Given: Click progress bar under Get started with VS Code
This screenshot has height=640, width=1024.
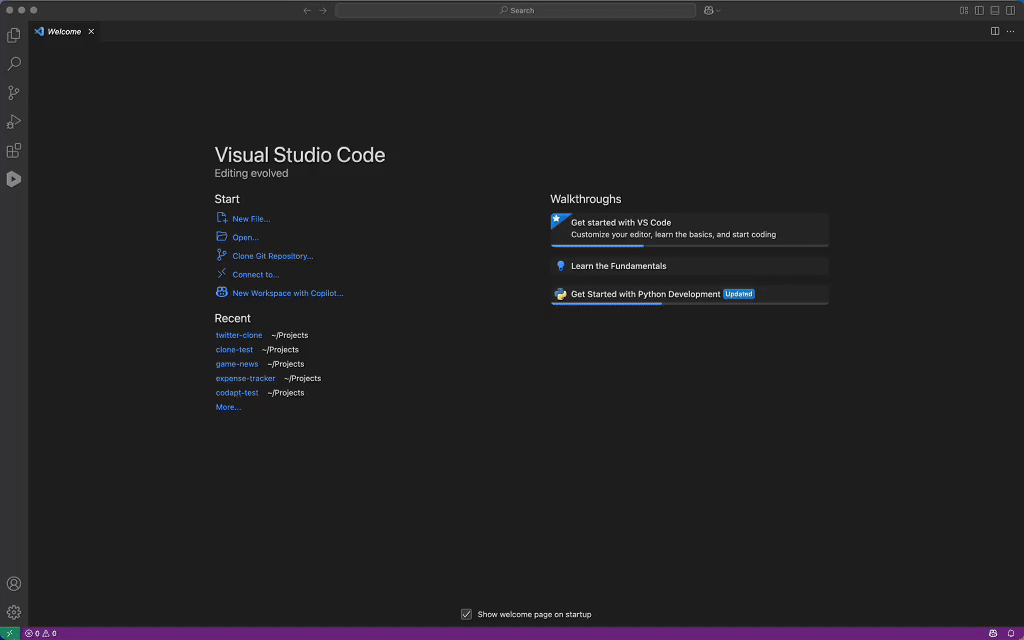Looking at the screenshot, I should pos(690,246).
